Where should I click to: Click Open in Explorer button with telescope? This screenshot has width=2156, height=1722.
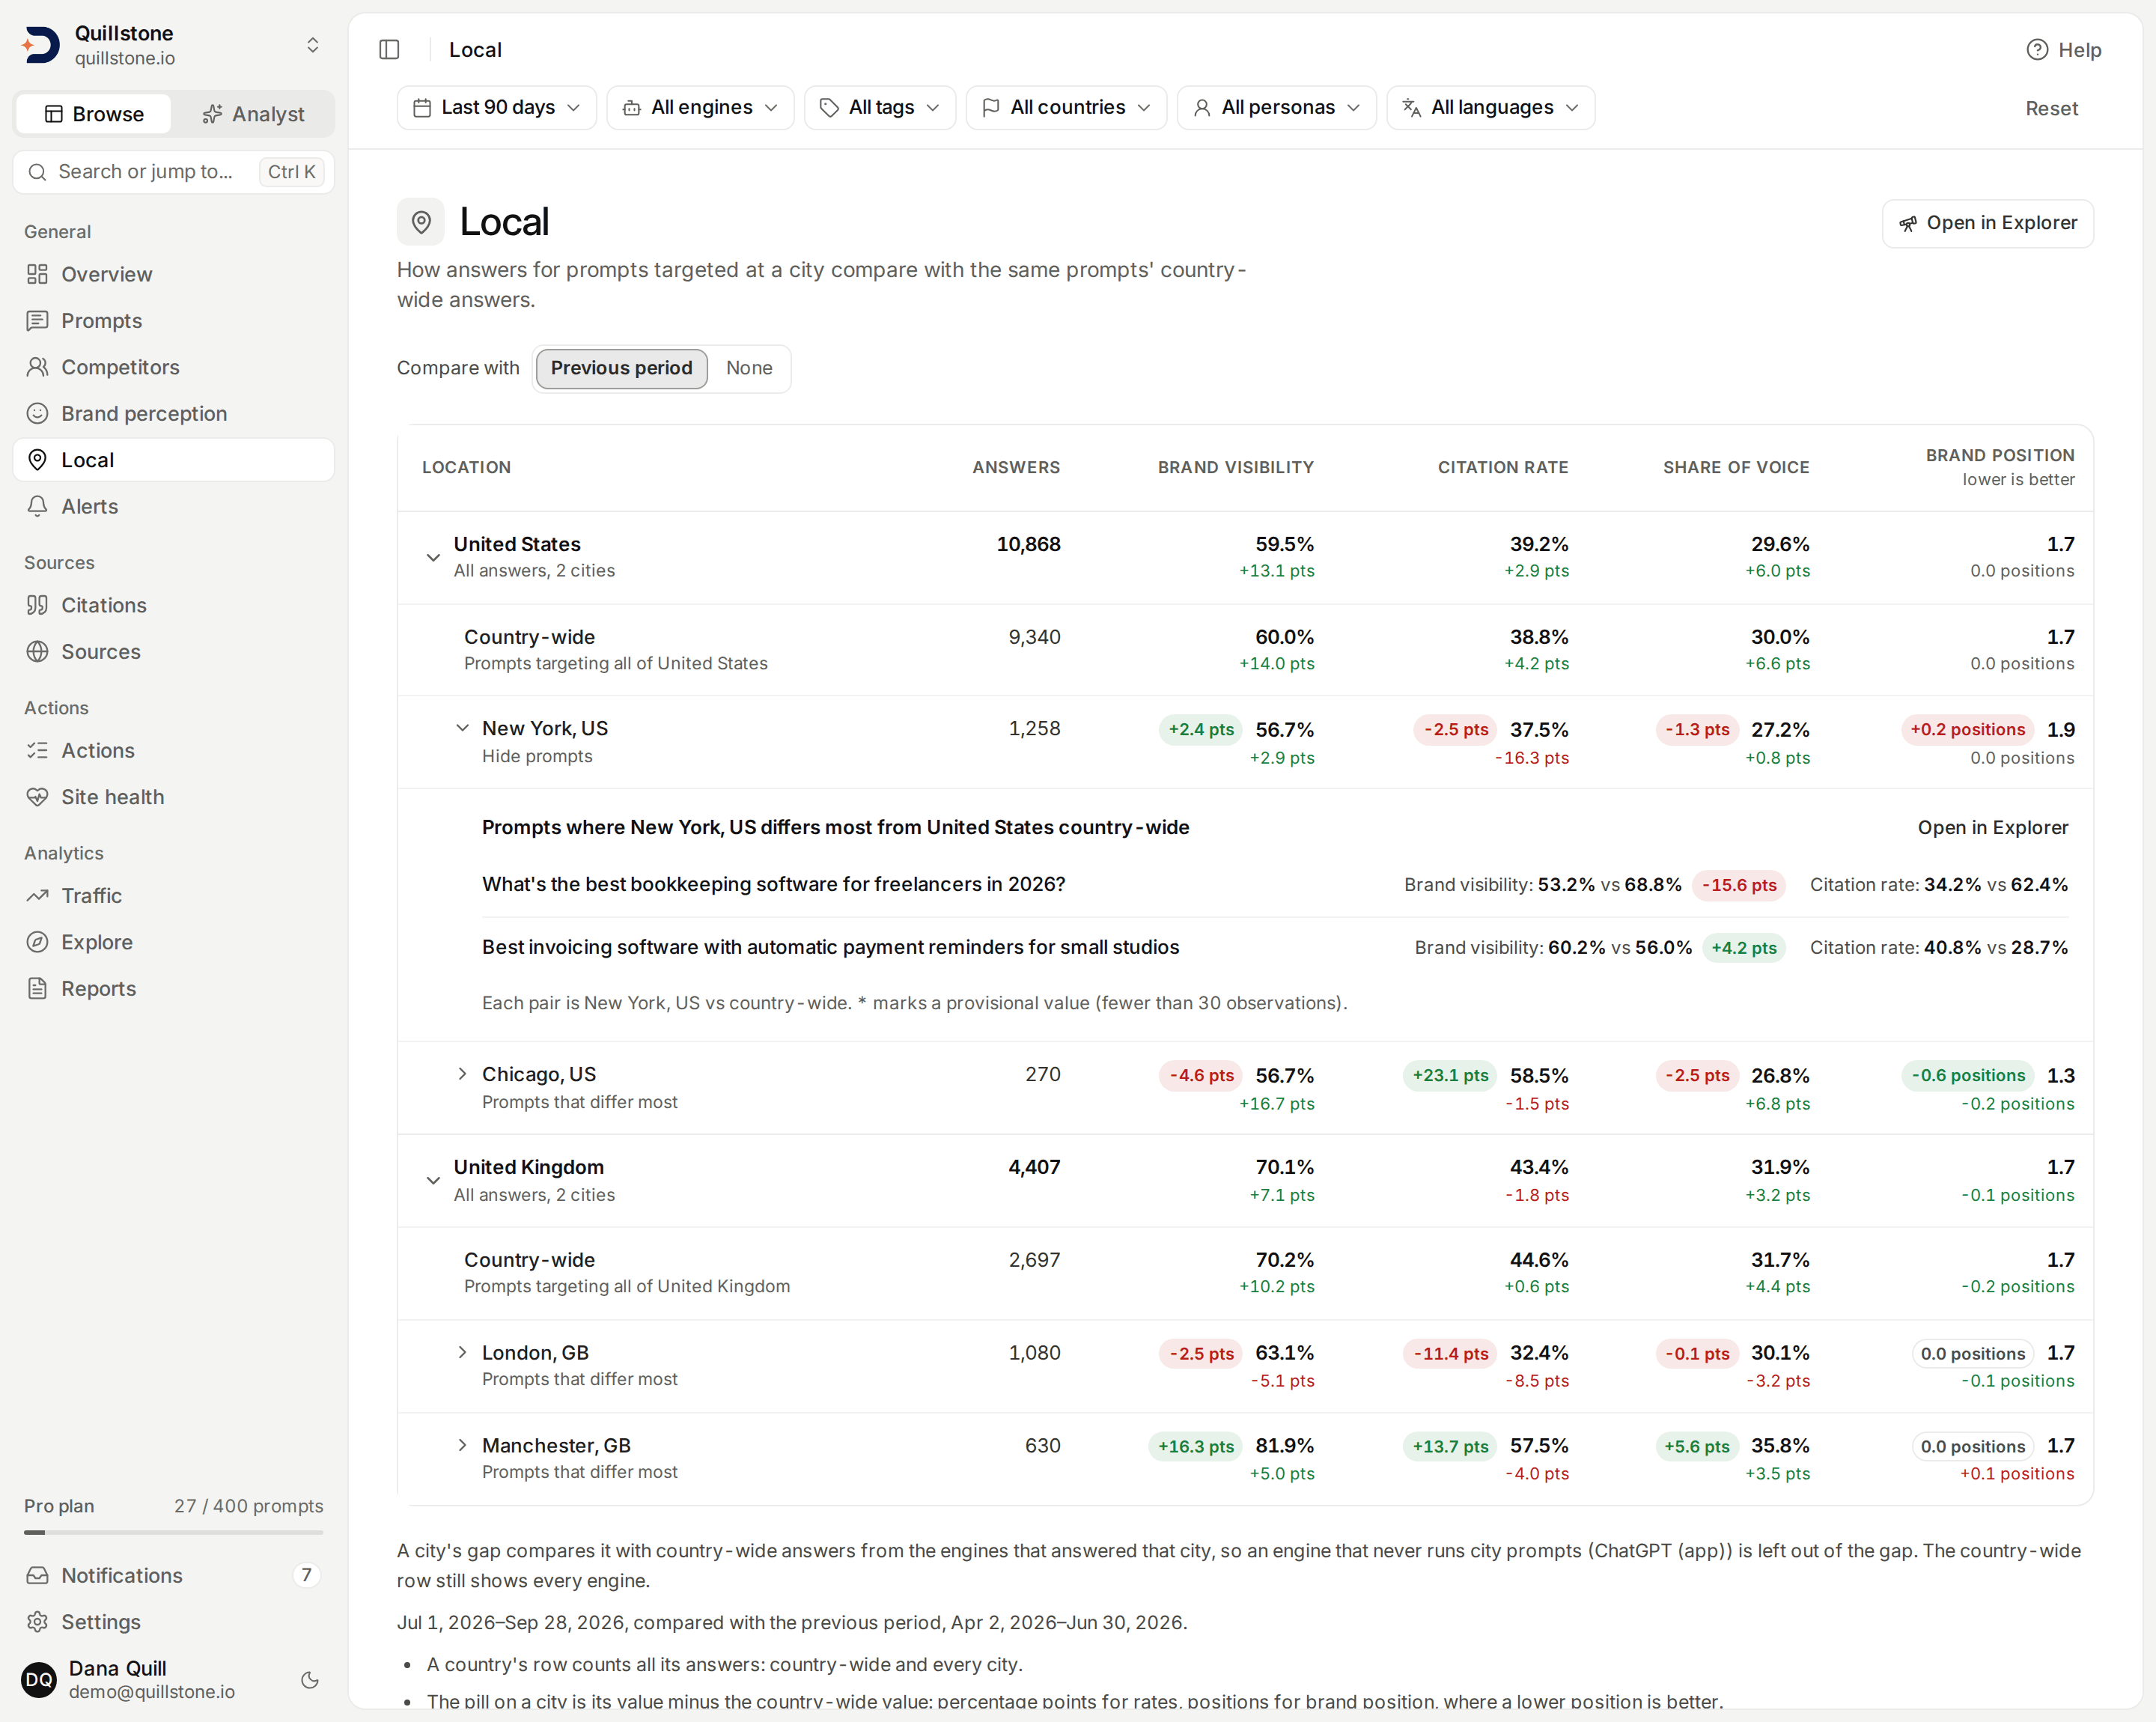pyautogui.click(x=1987, y=223)
